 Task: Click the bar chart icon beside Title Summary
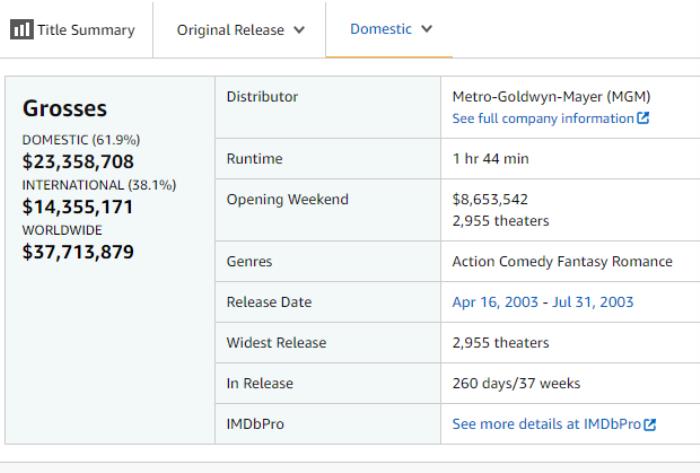(x=21, y=30)
